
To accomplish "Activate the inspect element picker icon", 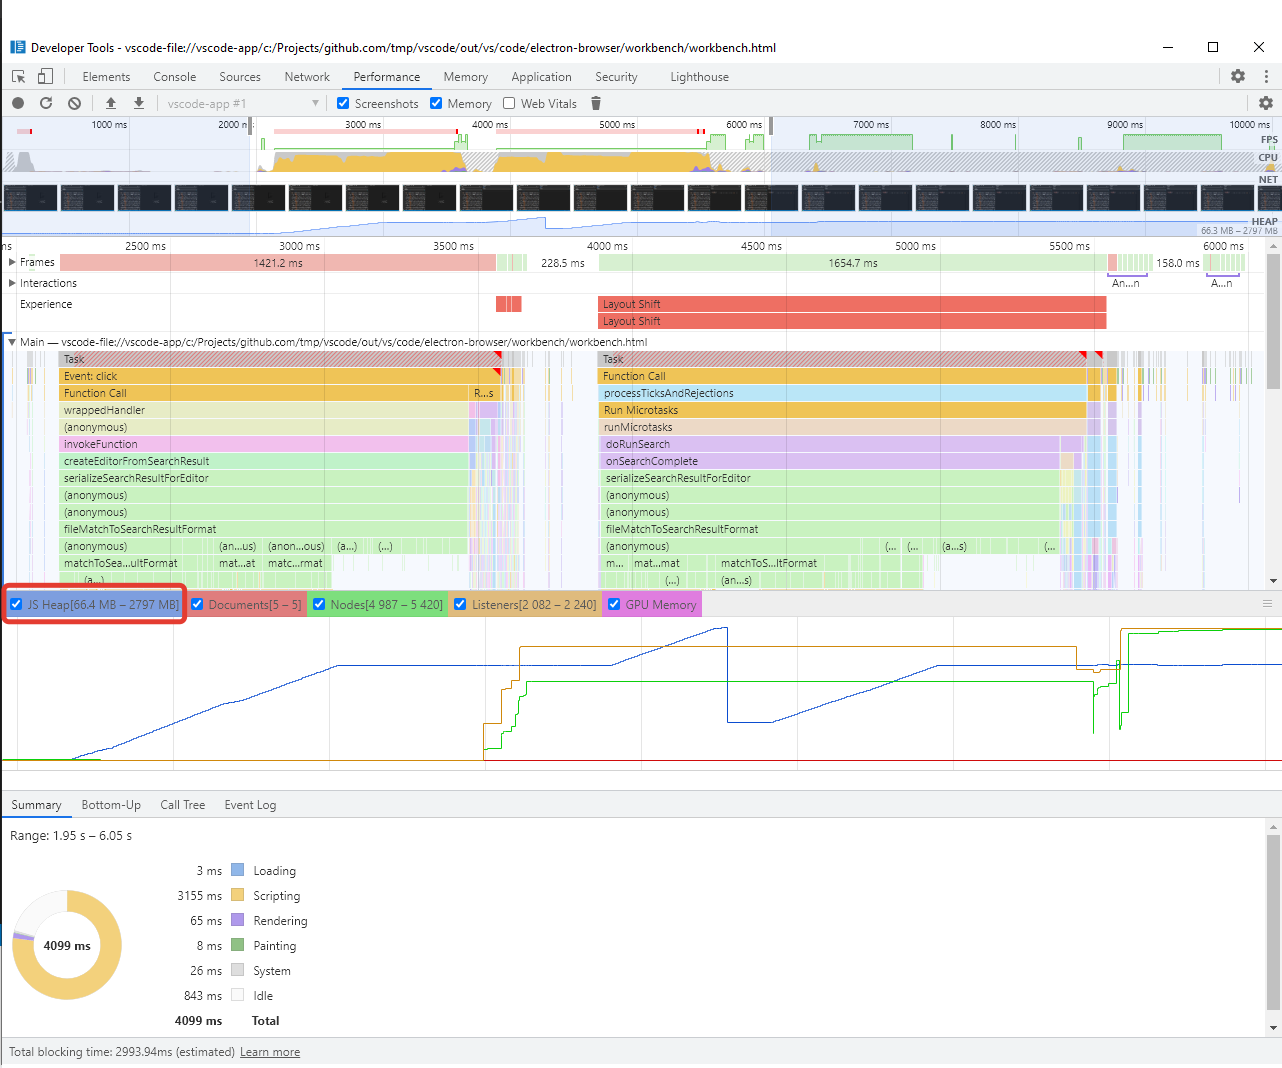I will [x=18, y=77].
